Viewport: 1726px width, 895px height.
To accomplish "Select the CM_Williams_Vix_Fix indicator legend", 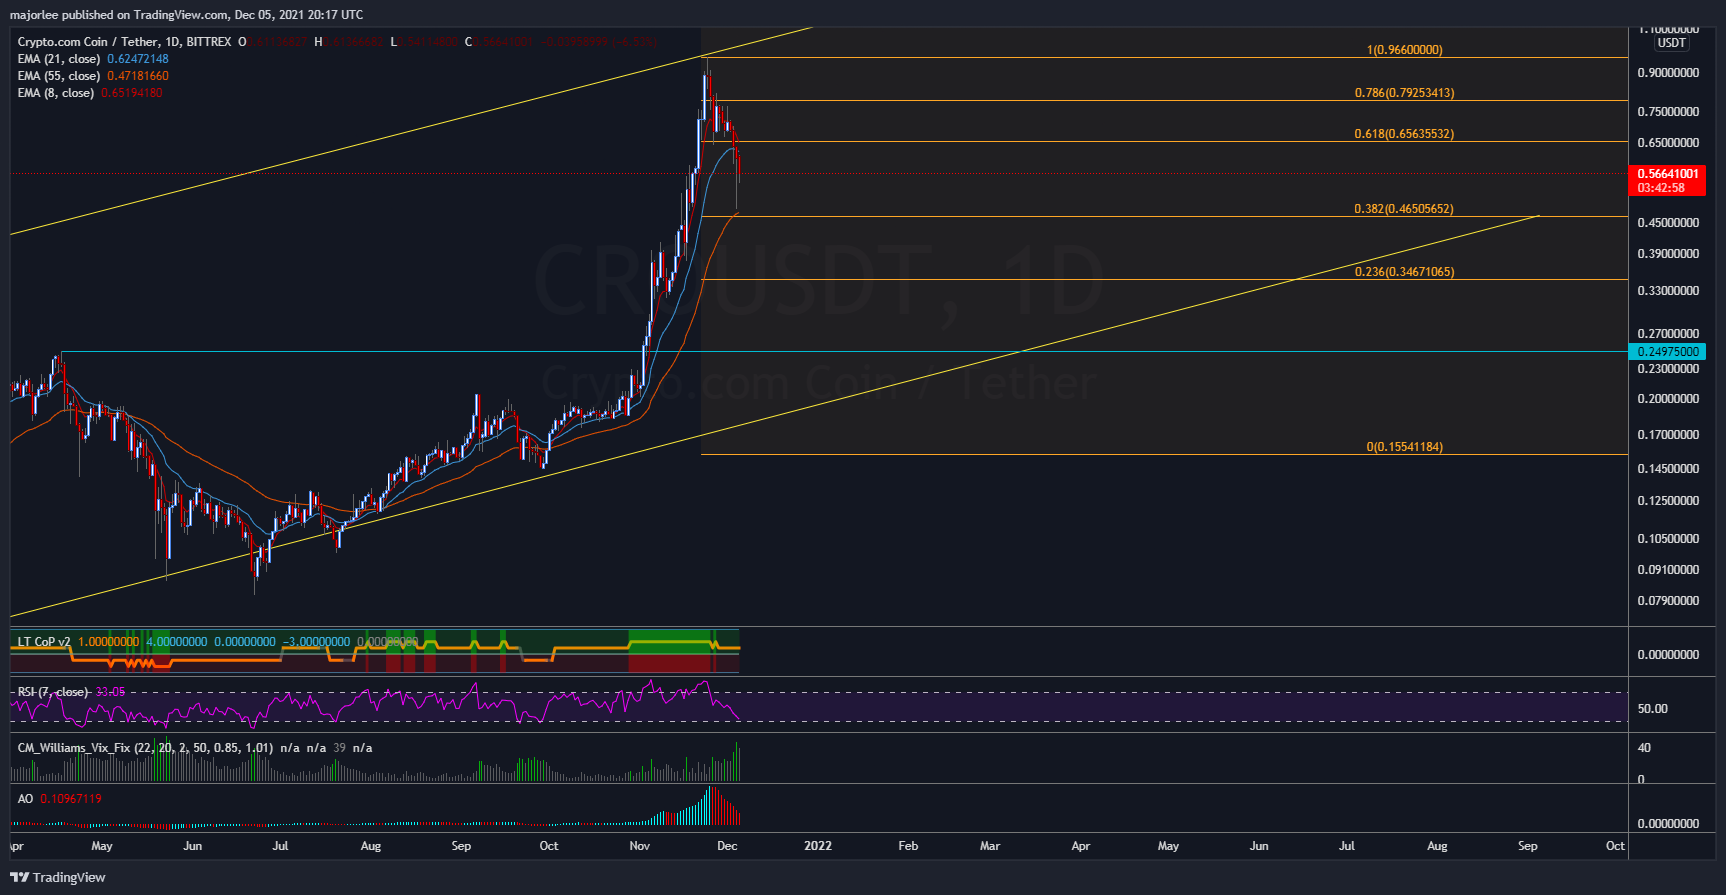I will tap(145, 748).
